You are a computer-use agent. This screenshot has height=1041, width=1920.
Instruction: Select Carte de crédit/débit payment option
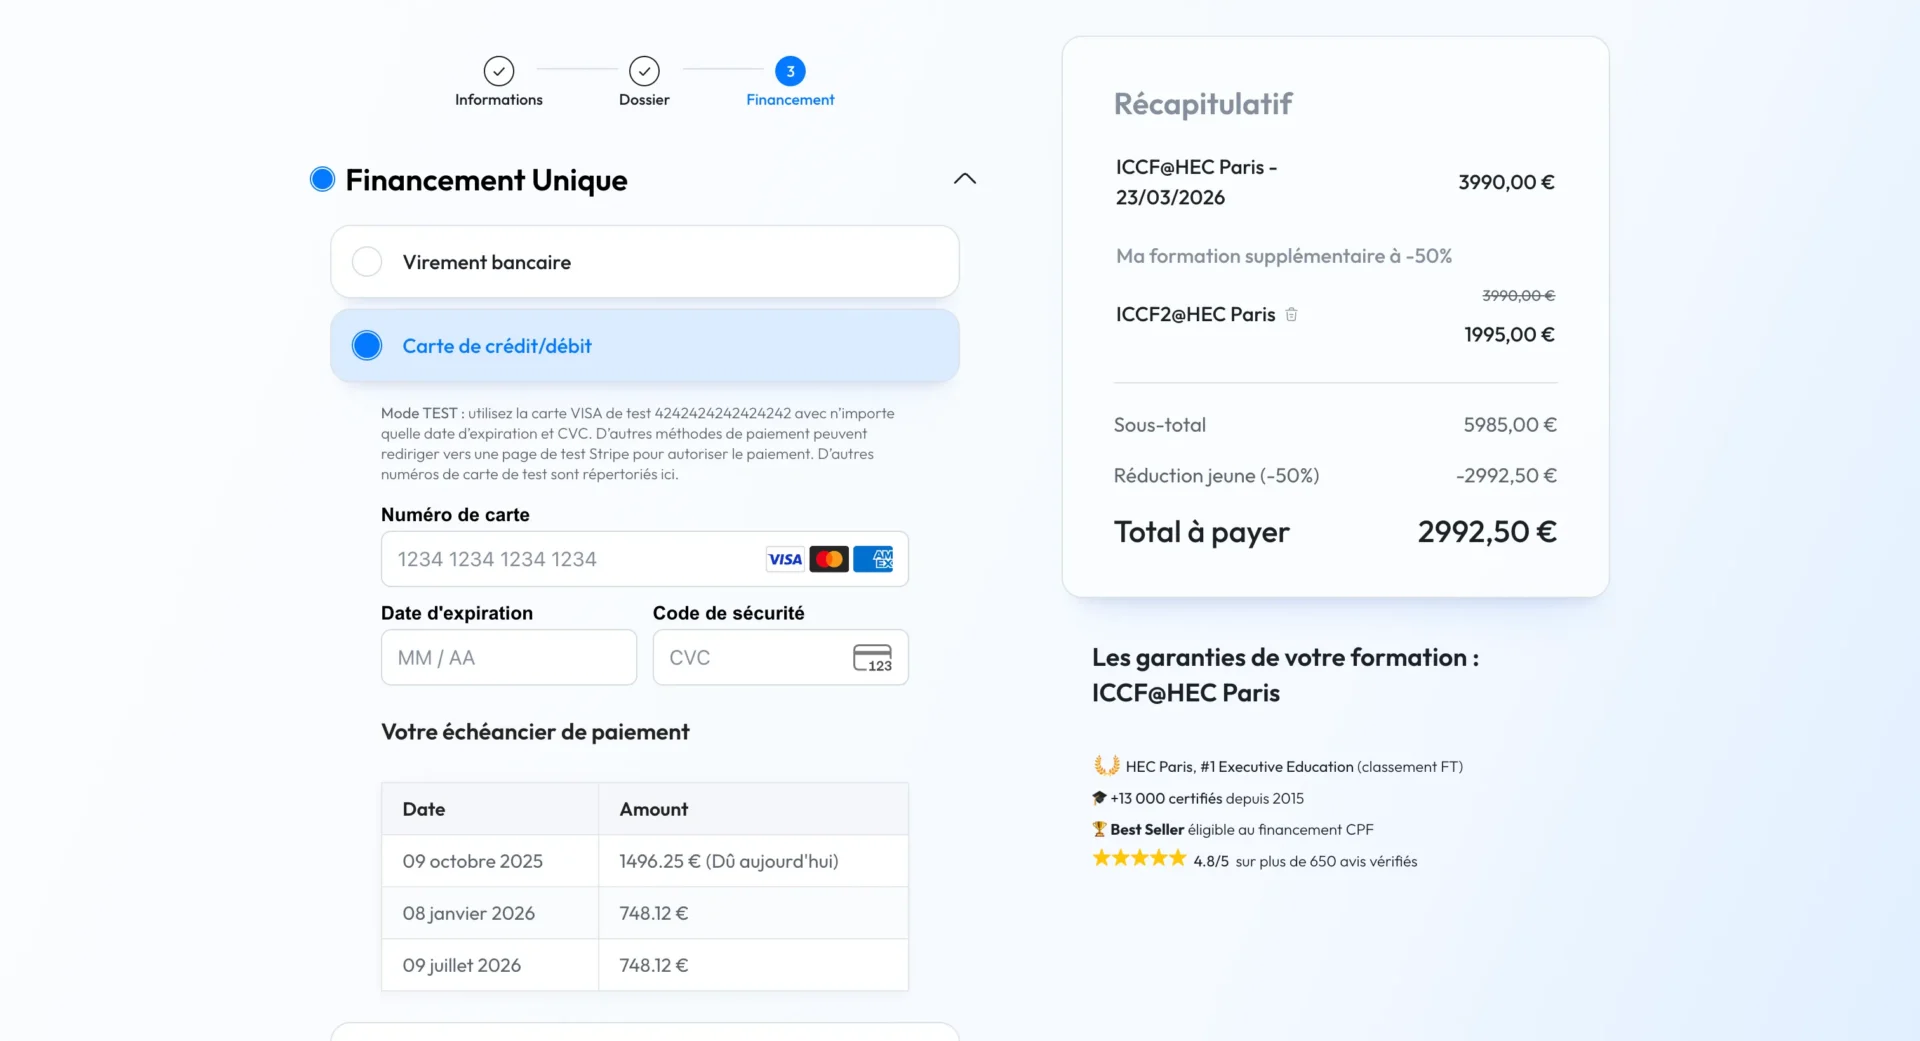645,346
